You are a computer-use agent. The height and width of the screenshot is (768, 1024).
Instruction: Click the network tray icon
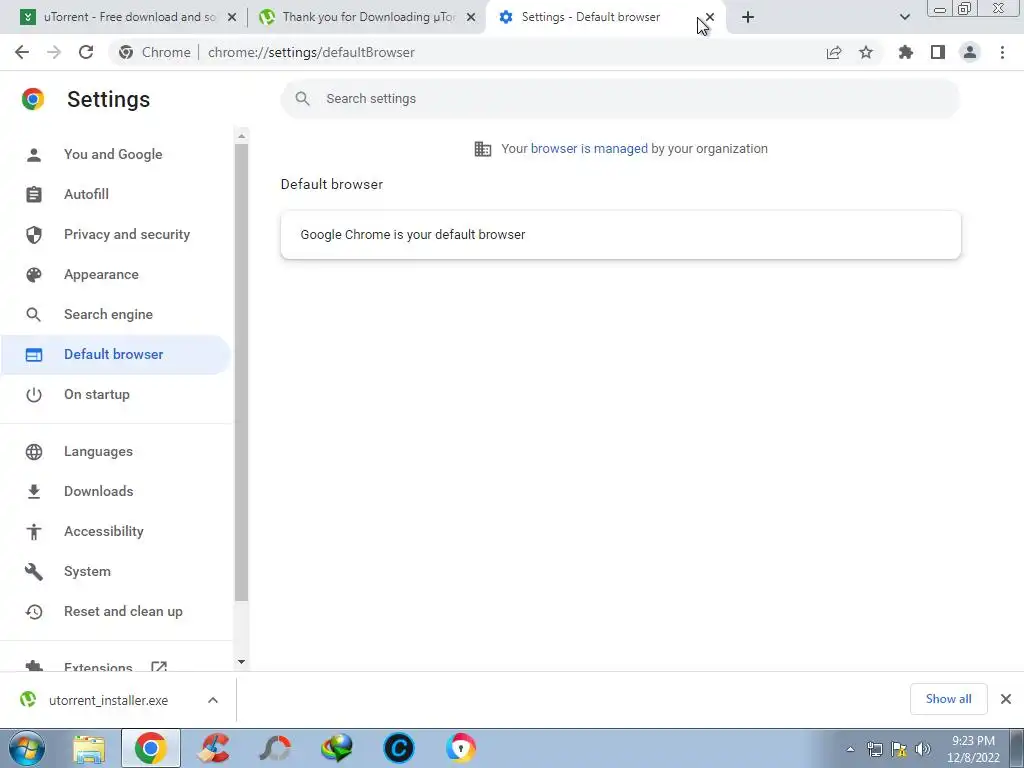click(874, 749)
